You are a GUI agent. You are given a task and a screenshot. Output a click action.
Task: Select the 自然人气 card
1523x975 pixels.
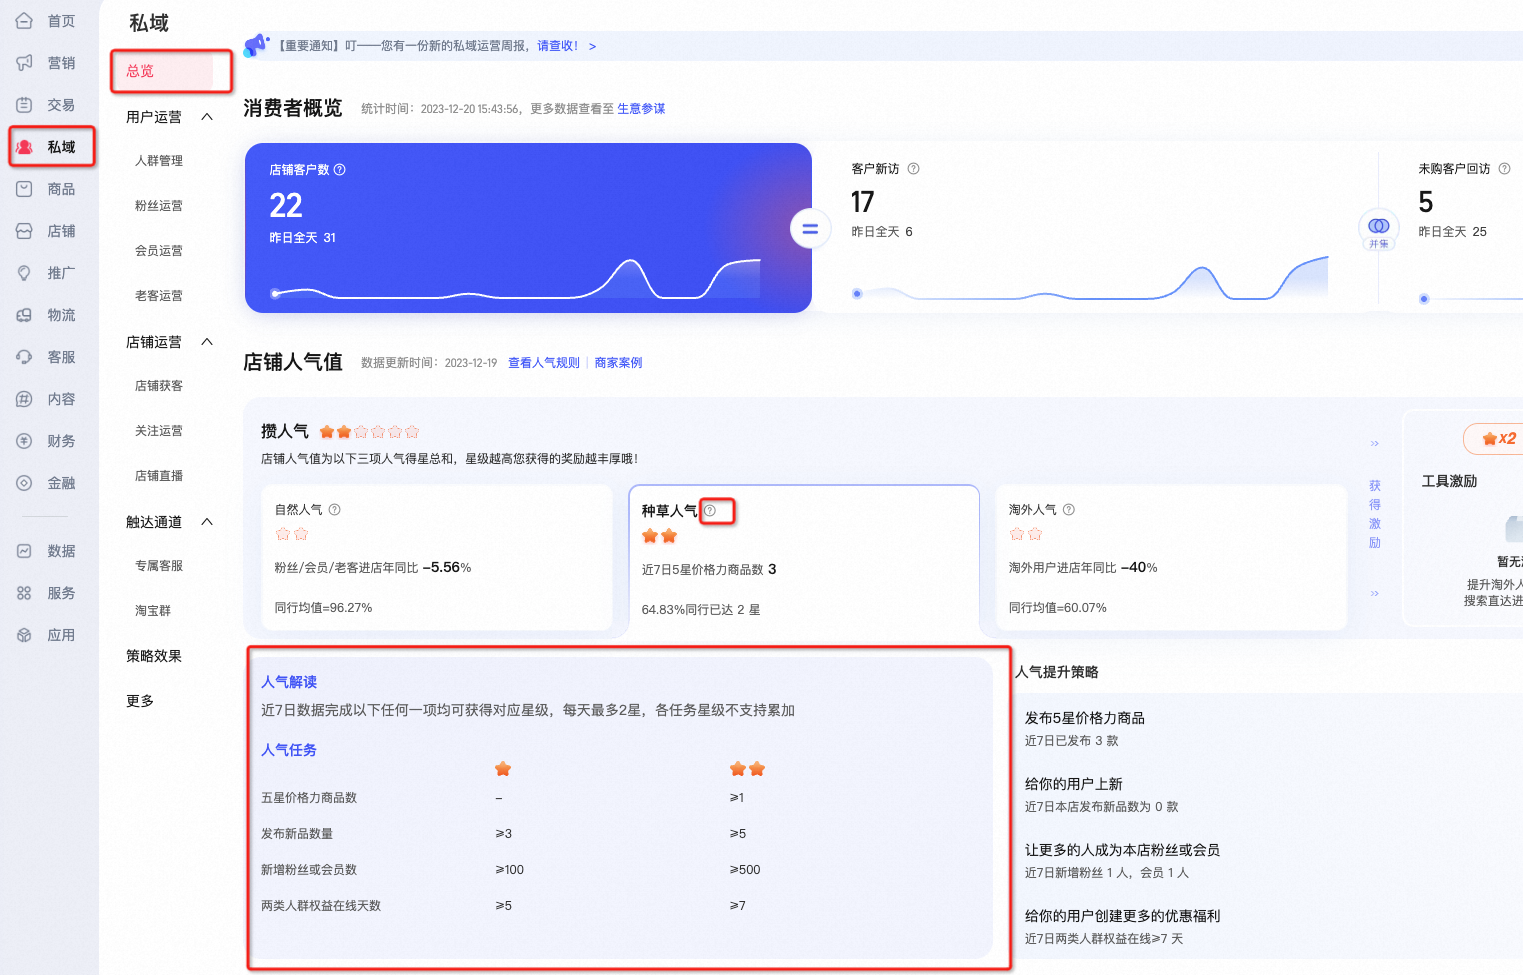(x=437, y=557)
